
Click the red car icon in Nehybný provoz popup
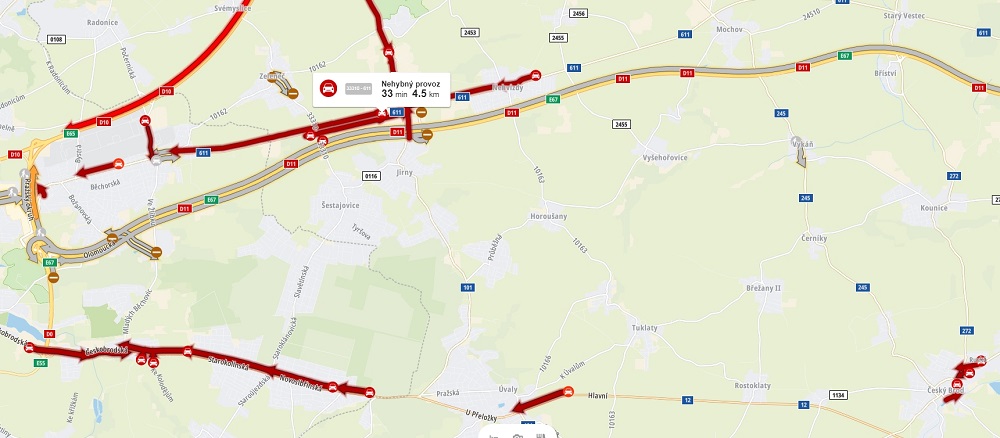[328, 89]
